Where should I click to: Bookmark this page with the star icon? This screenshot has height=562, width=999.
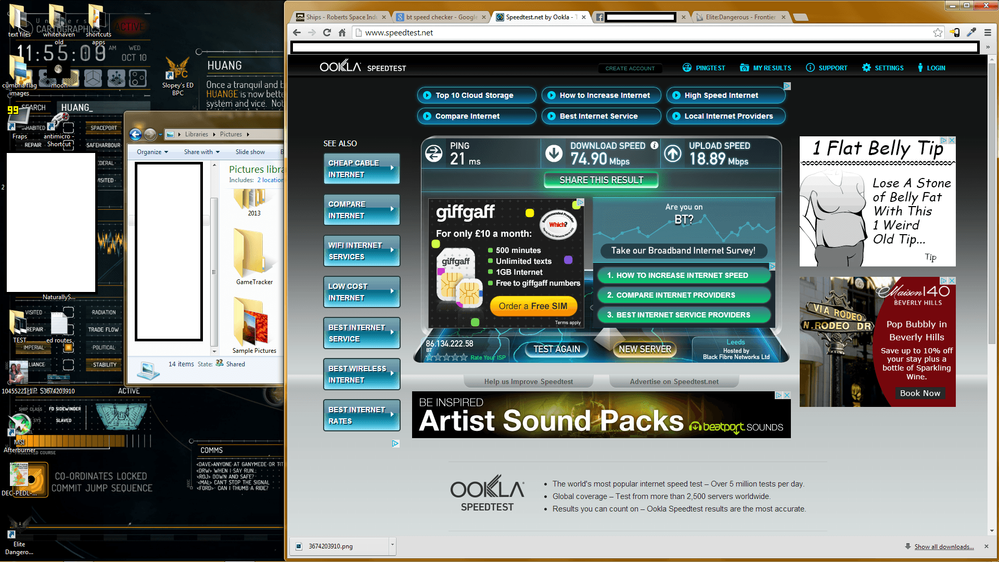pyautogui.click(x=938, y=32)
